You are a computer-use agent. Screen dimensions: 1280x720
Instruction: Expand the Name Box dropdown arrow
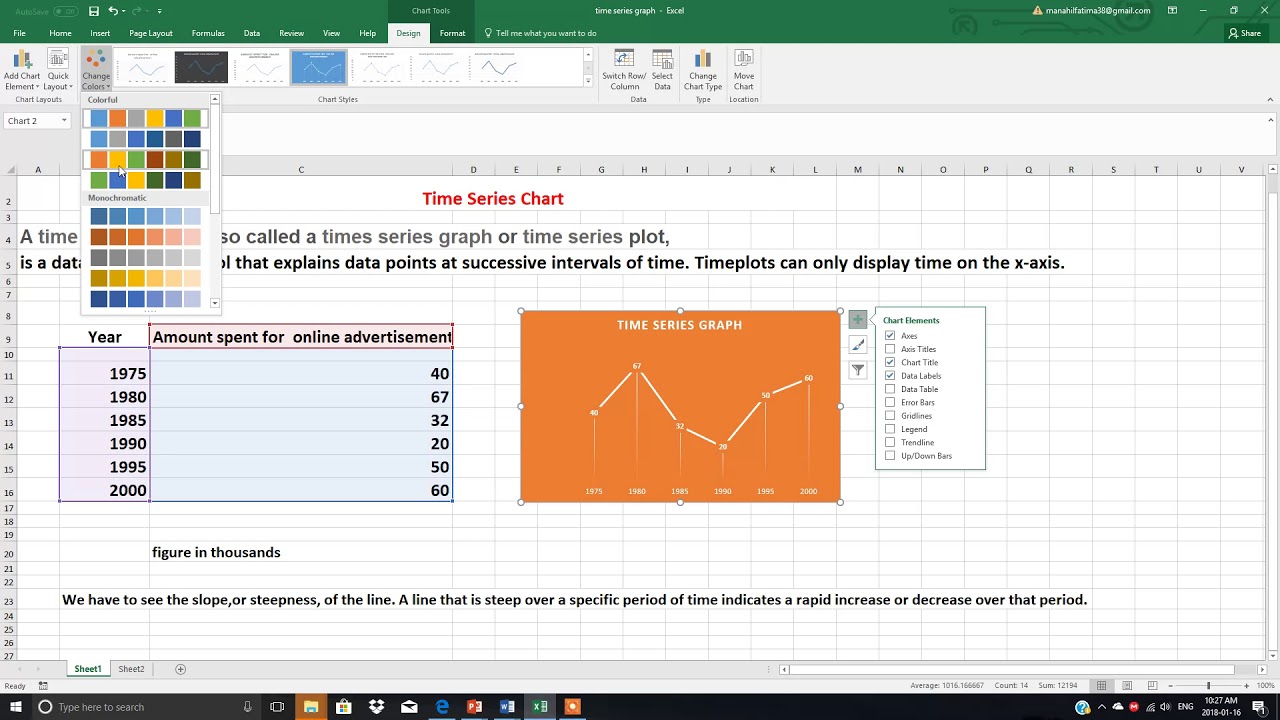(x=64, y=121)
